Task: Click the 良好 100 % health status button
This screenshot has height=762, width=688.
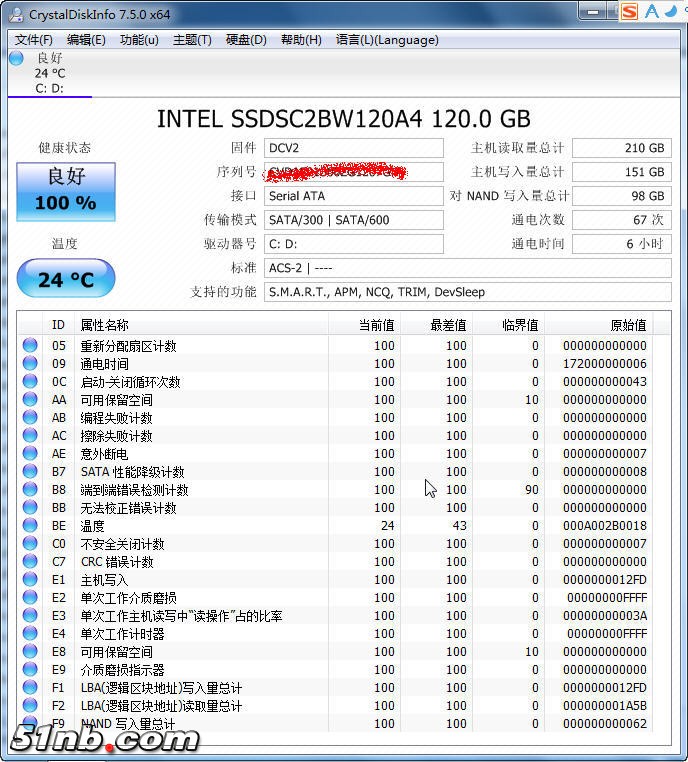Action: coord(66,190)
